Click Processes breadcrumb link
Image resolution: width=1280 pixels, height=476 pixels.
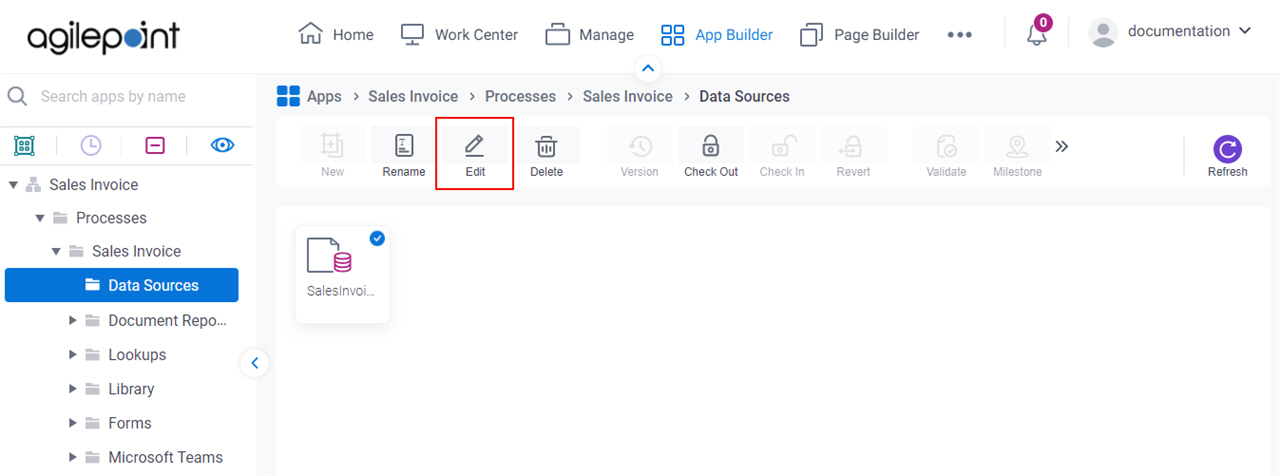click(x=520, y=97)
